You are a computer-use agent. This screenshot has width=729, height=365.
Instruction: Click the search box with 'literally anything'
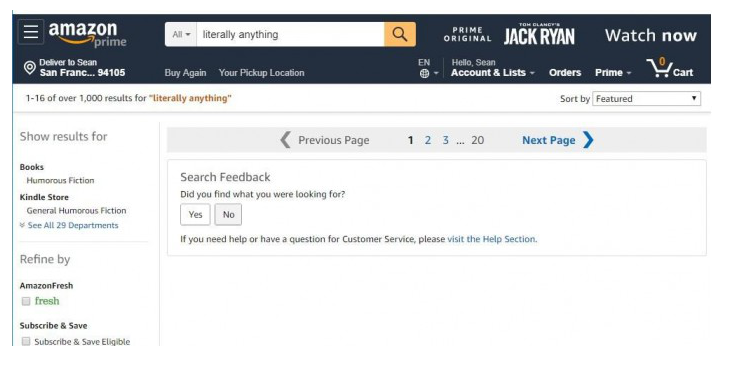coord(290,34)
